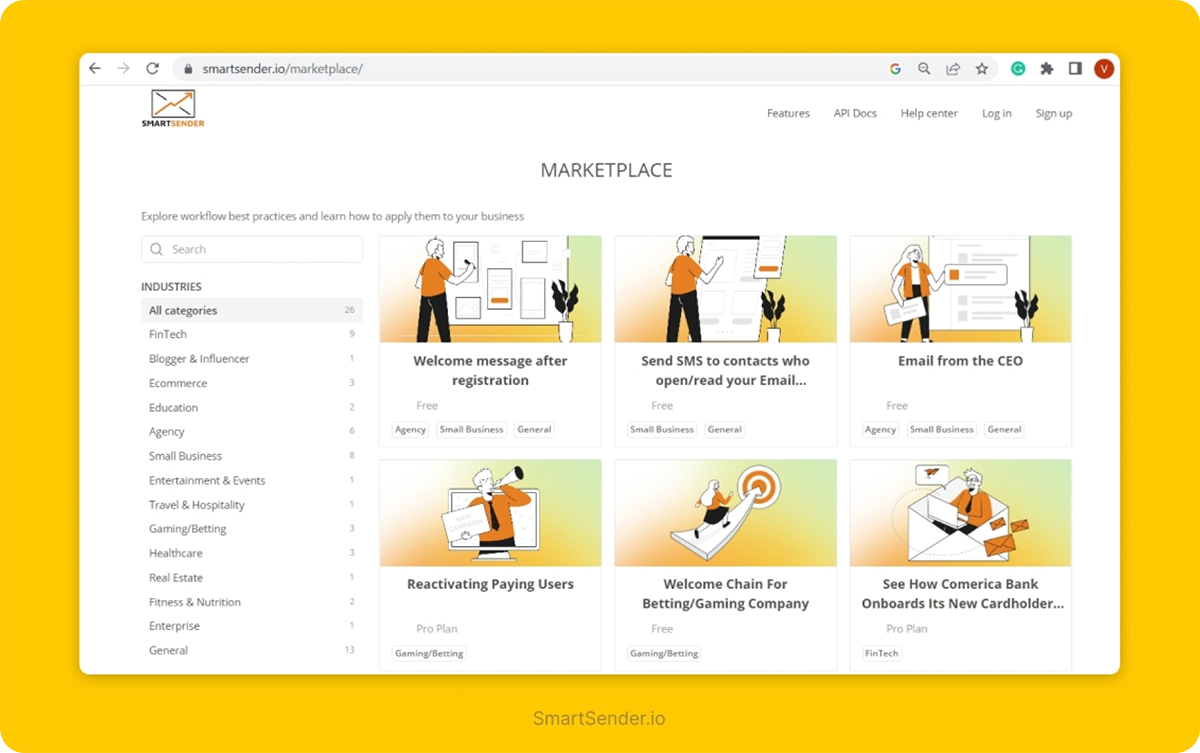Open the Email from the CEO thumbnail
This screenshot has height=753, width=1200.
(960, 290)
